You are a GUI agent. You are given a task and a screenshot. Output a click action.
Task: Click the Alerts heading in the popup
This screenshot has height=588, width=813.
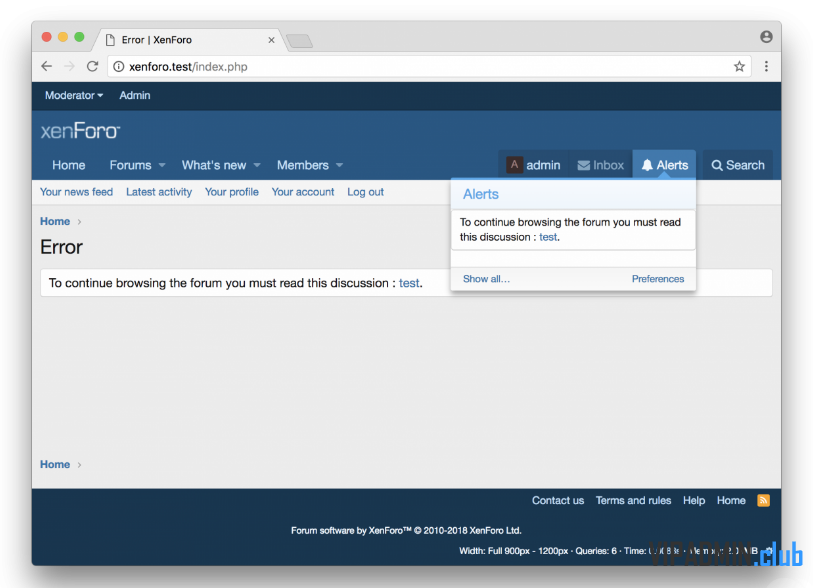[x=481, y=194]
